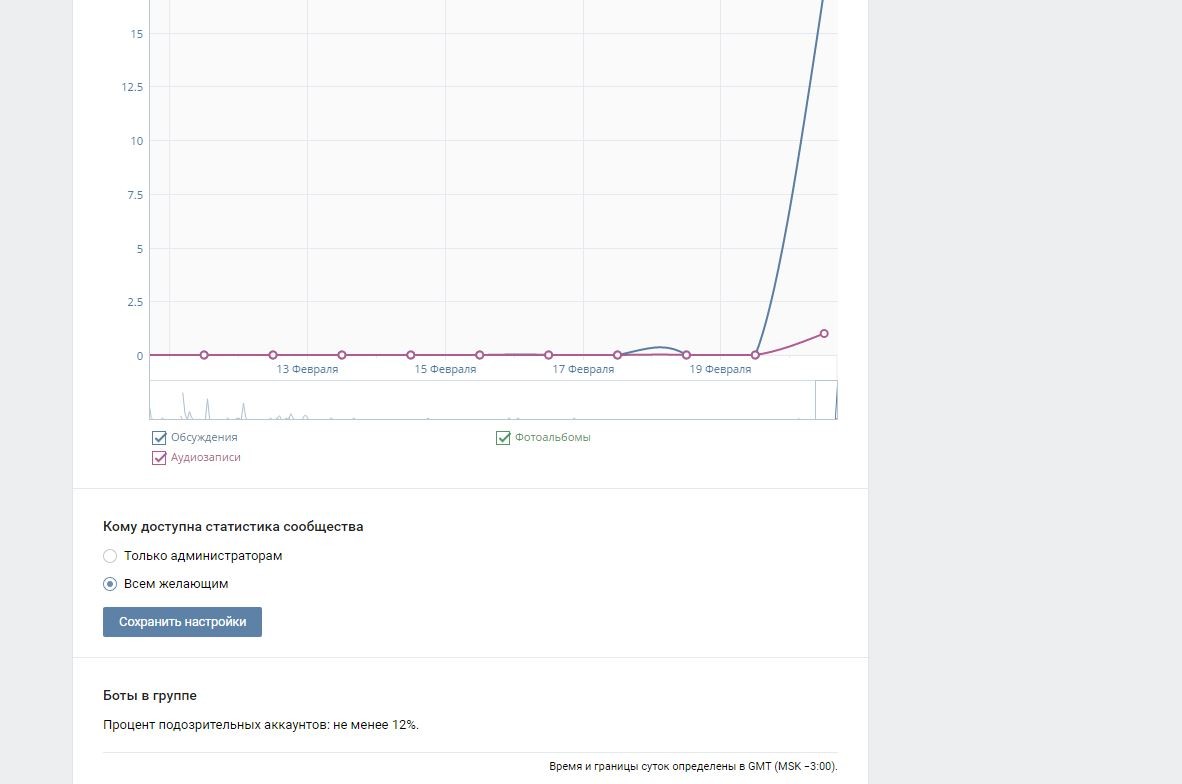Viewport: 1182px width, 784px height.
Task: Click the last pink data point at value 1
Action: point(824,334)
